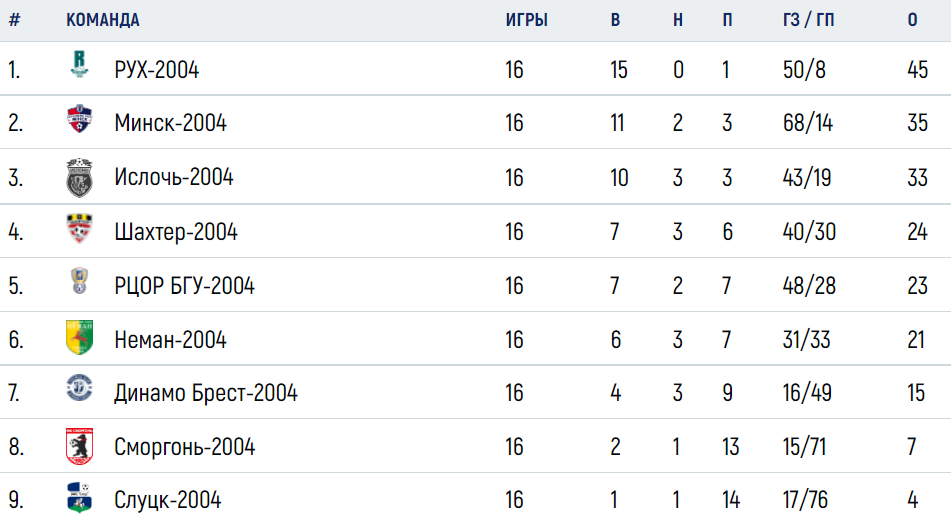Select the Шахтер-2004 club badge
951x522 pixels.
(x=79, y=228)
